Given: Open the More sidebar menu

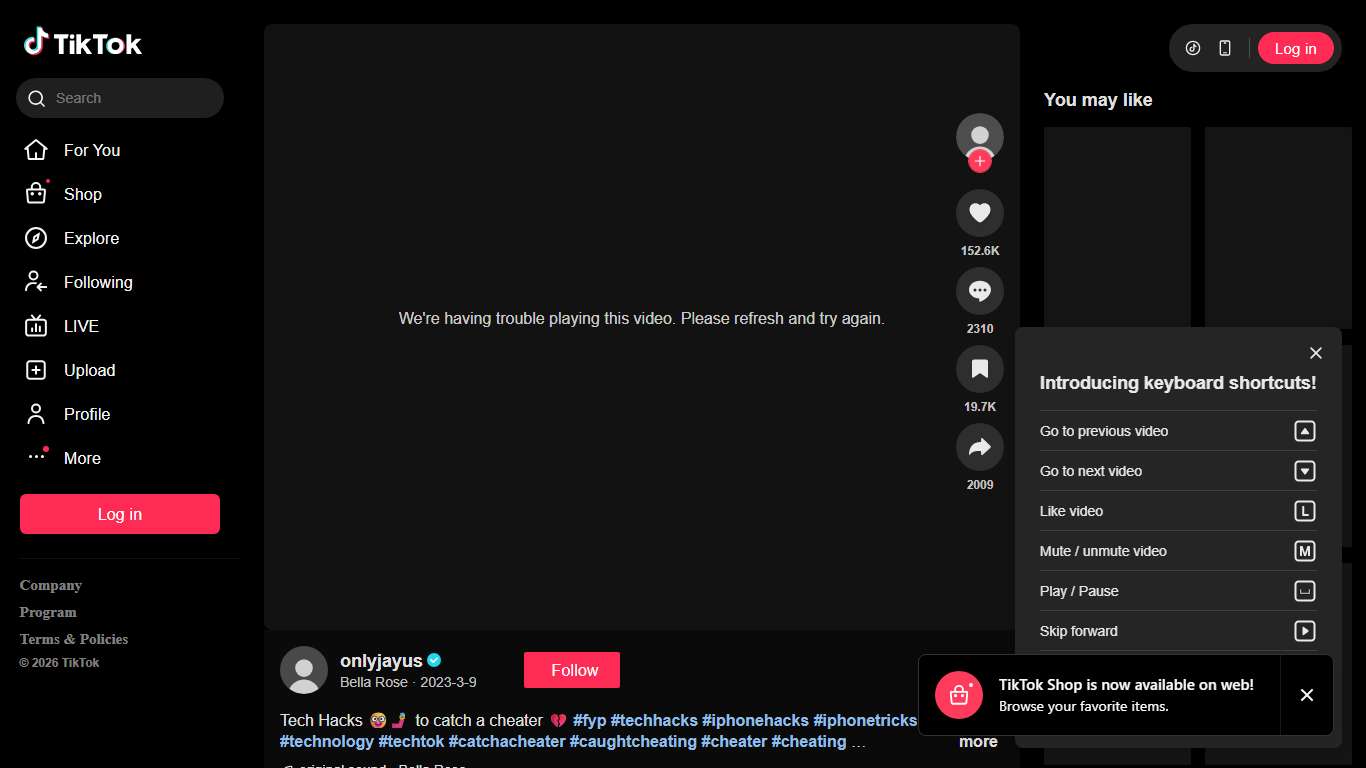Looking at the screenshot, I should click(80, 458).
